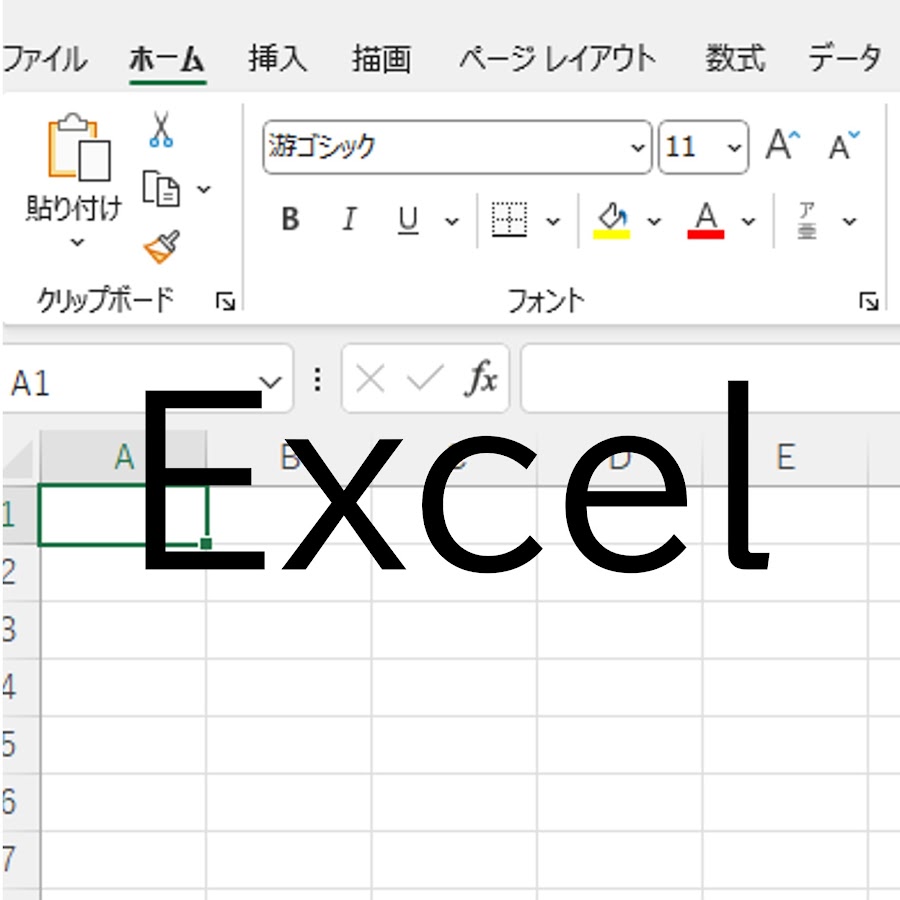Apply borders with the border icon

(509, 219)
